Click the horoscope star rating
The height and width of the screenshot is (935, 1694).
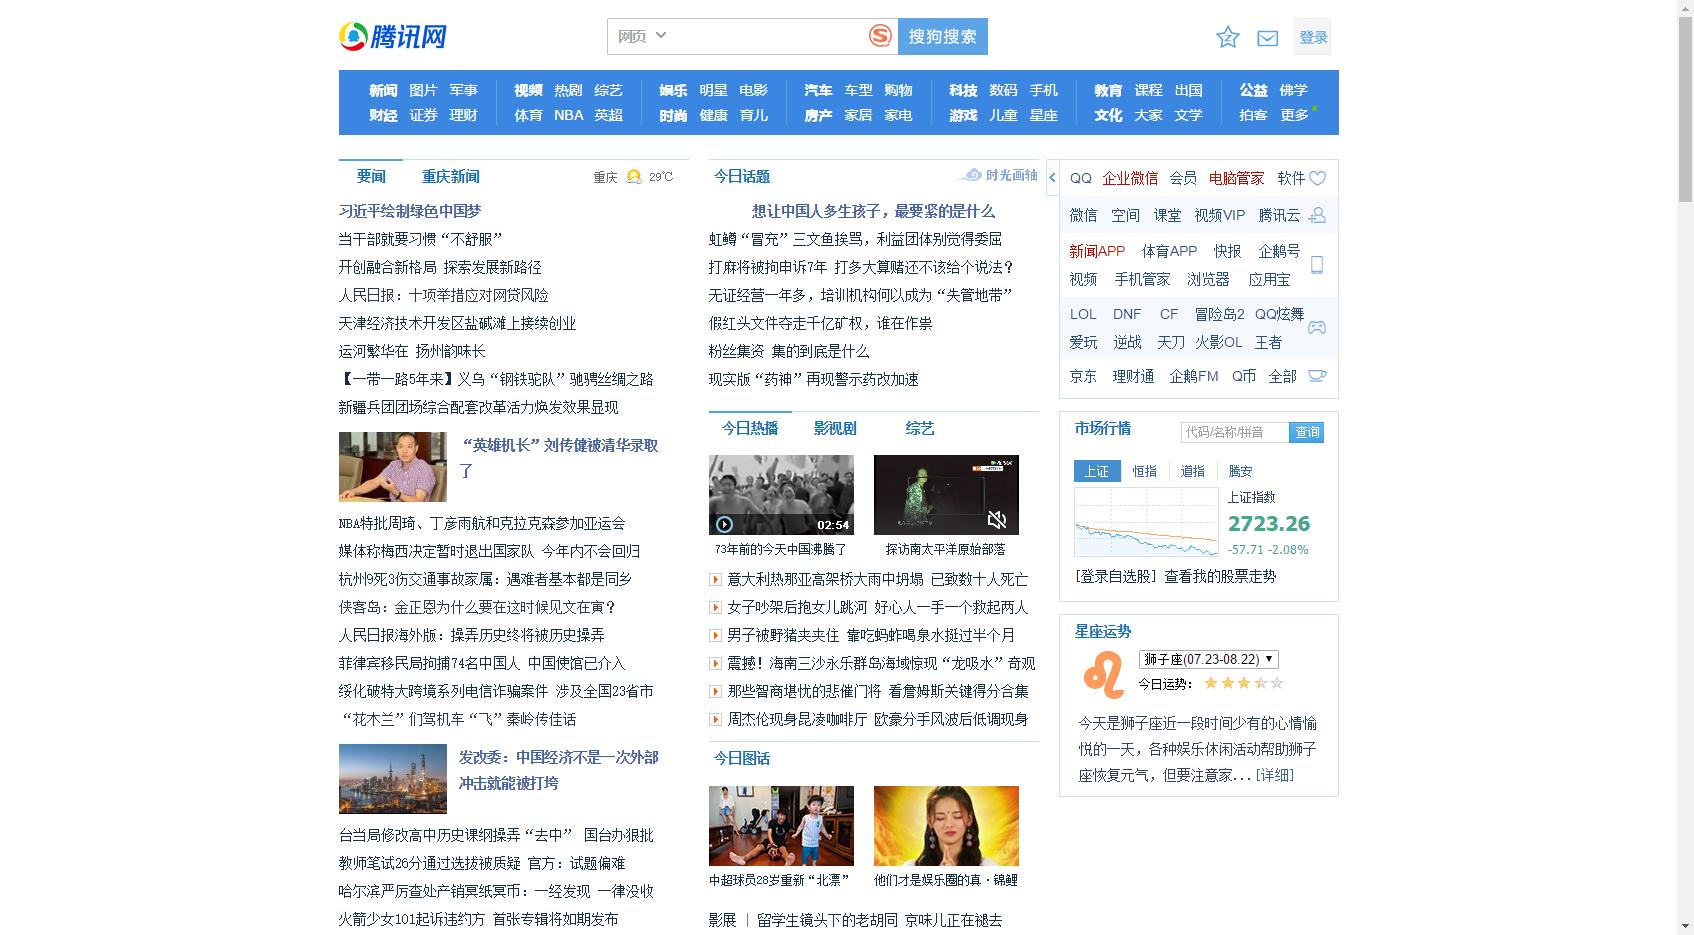[x=1243, y=683]
